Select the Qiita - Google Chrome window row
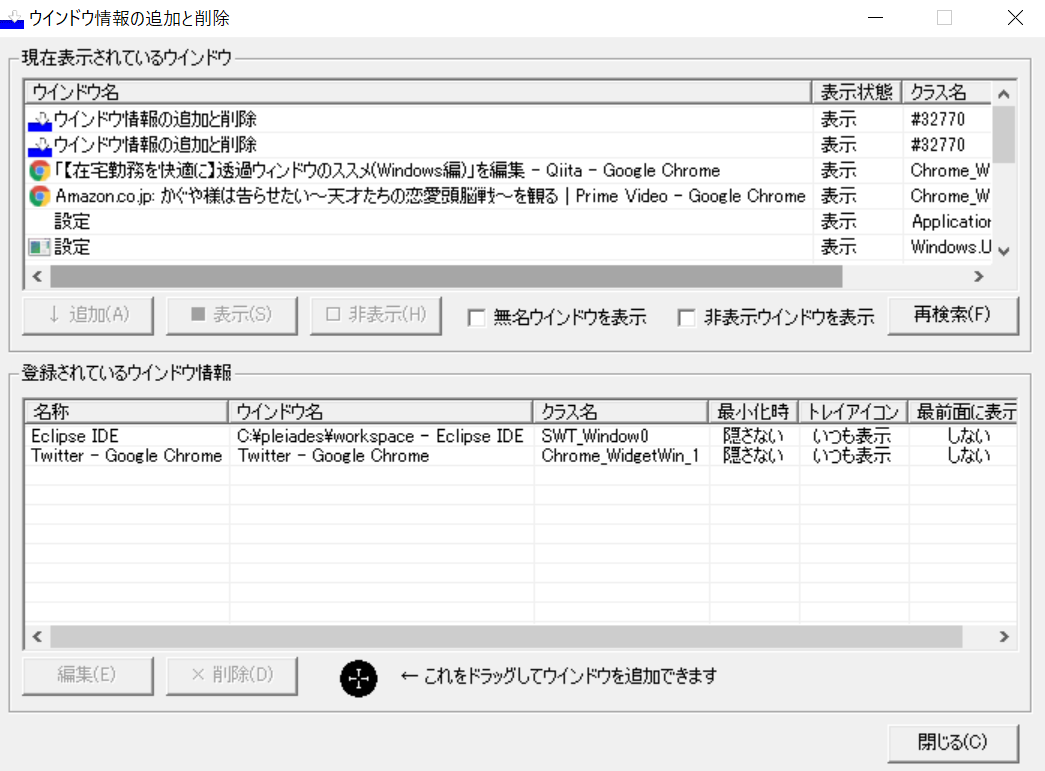This screenshot has height=771, width=1045. pos(508,171)
